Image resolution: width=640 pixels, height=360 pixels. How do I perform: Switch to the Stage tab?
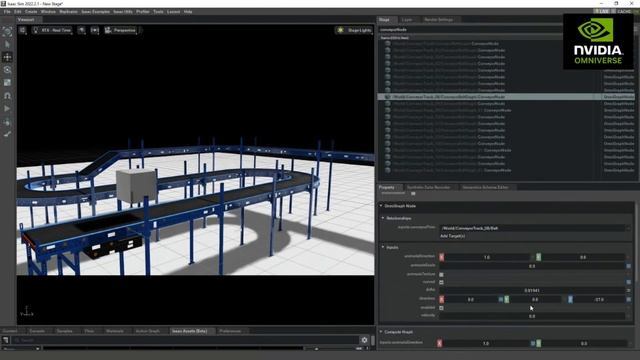pyautogui.click(x=384, y=20)
